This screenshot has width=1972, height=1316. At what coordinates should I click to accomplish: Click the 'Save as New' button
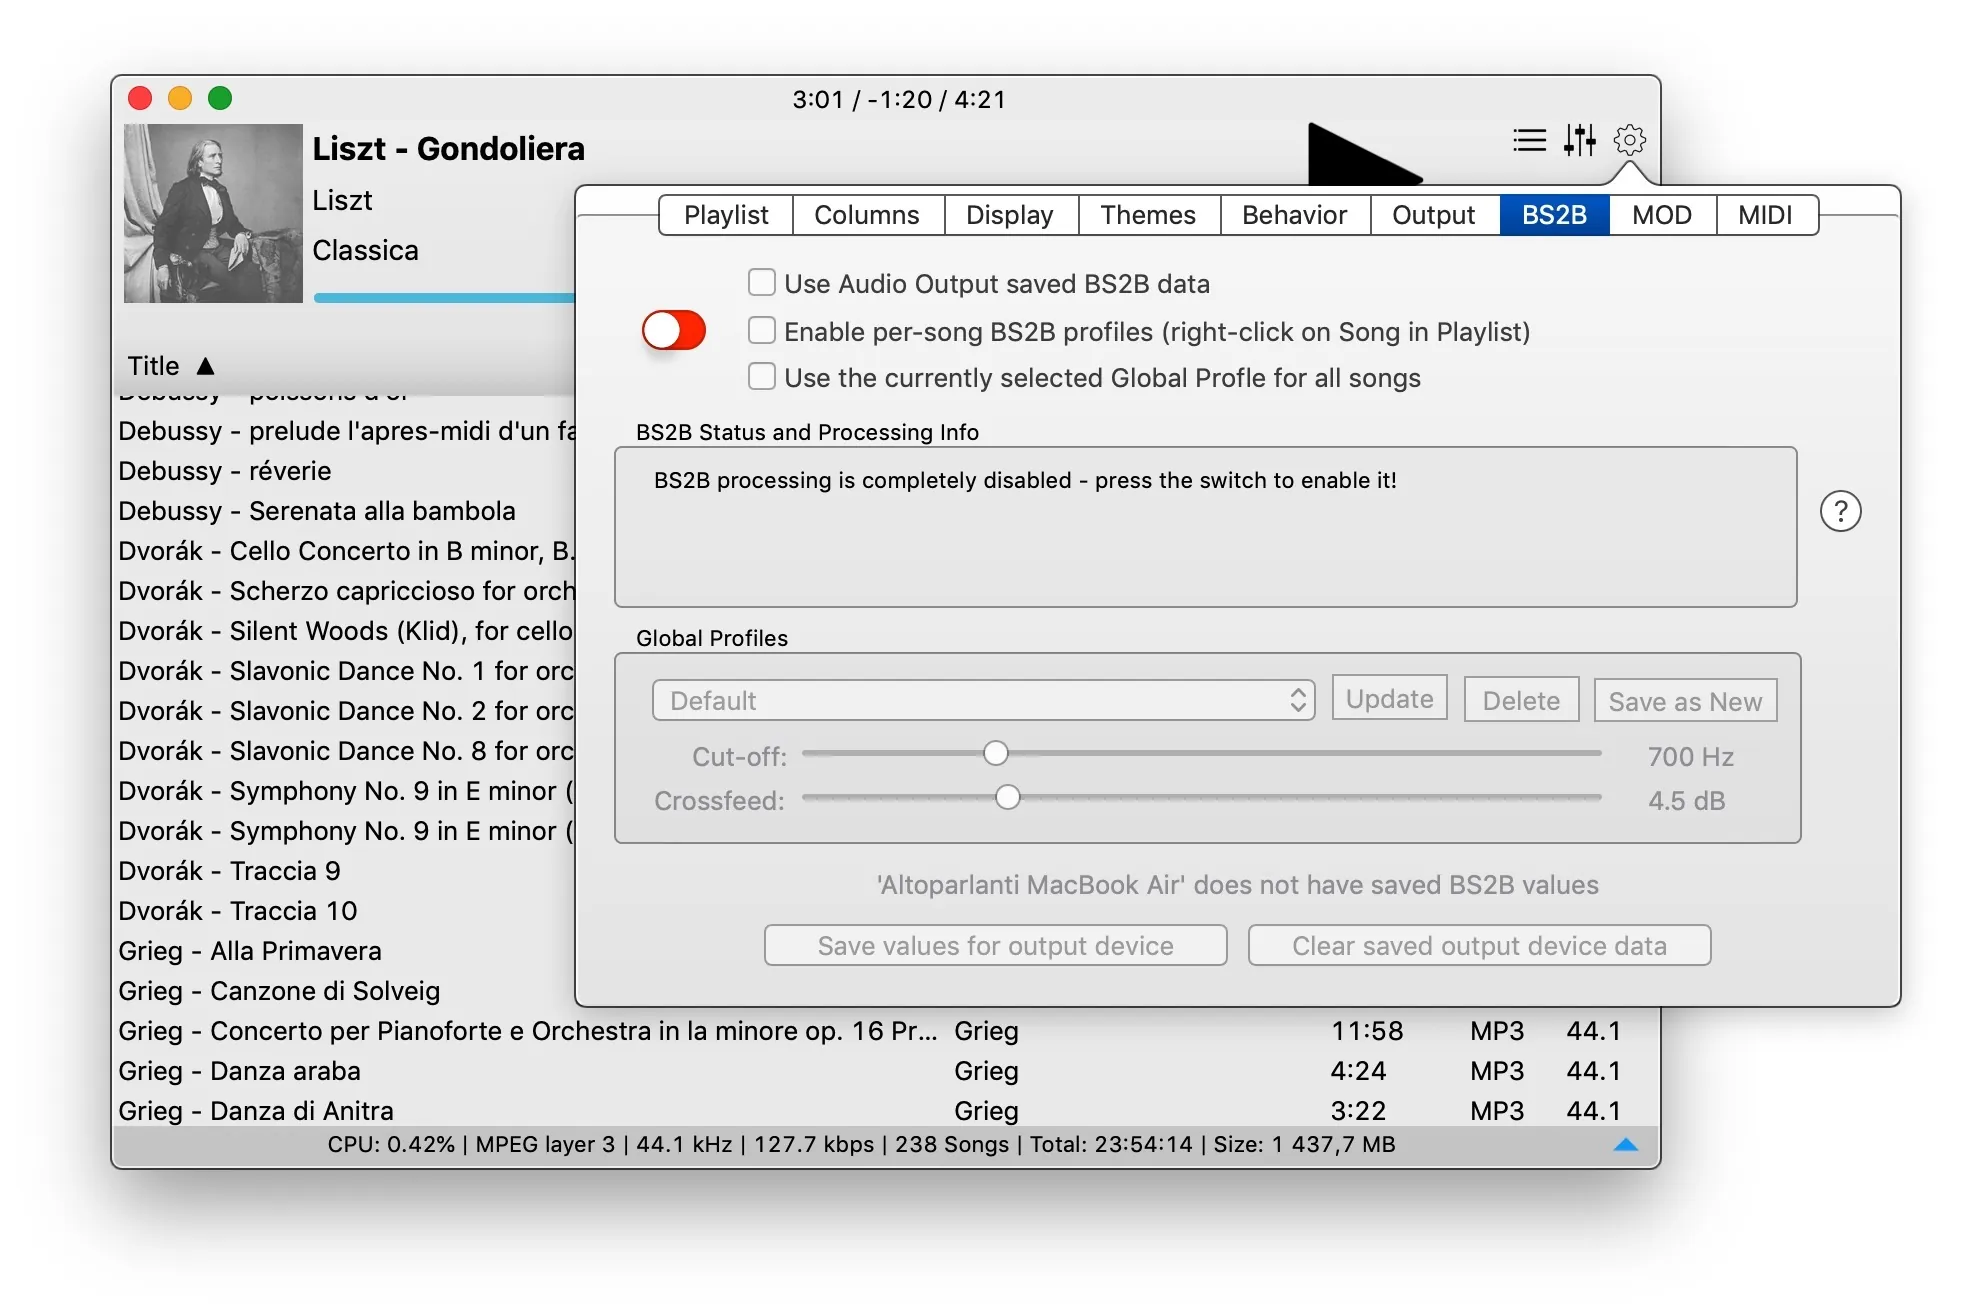1684,700
